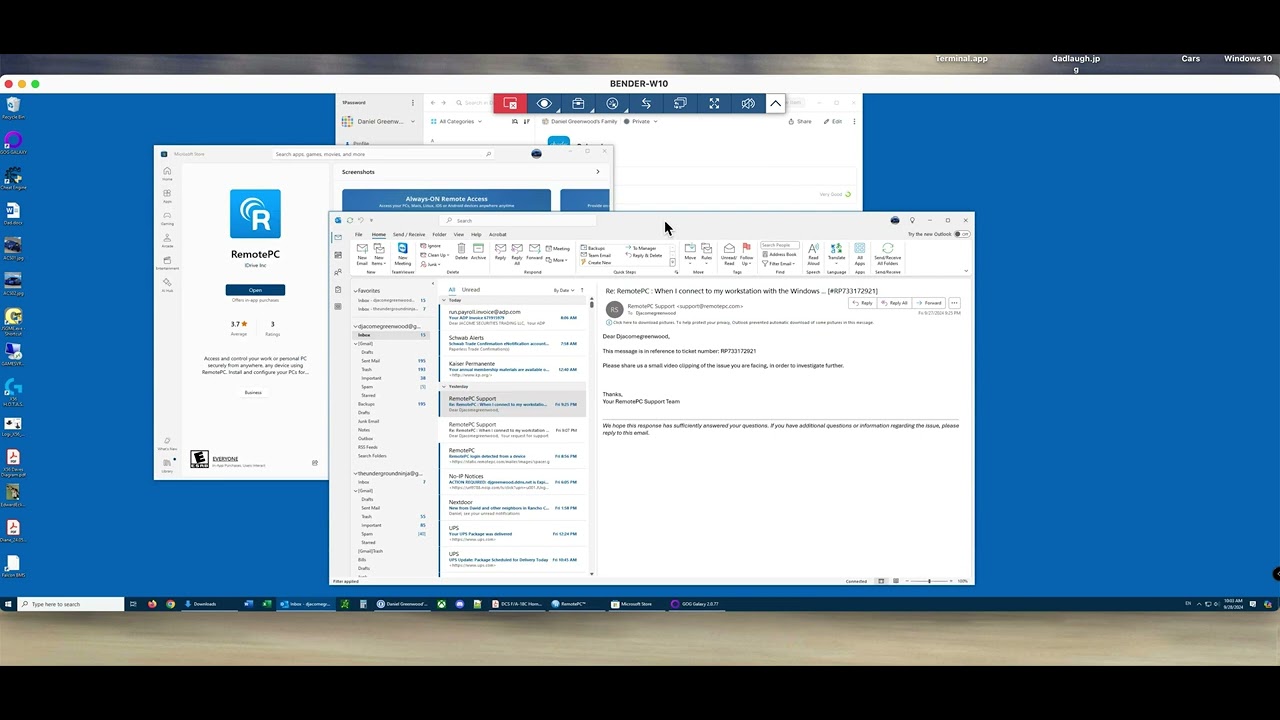Click the ribbon Forward icon in Outlook
The image size is (1280, 720).
coord(534,251)
